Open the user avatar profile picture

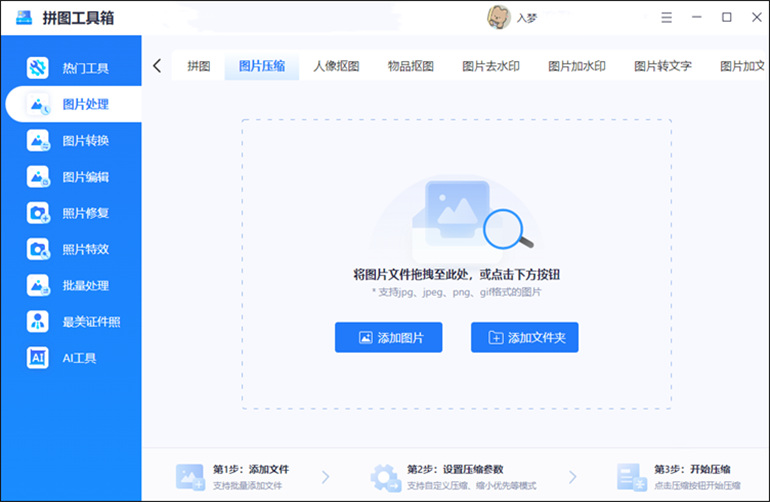coord(498,17)
